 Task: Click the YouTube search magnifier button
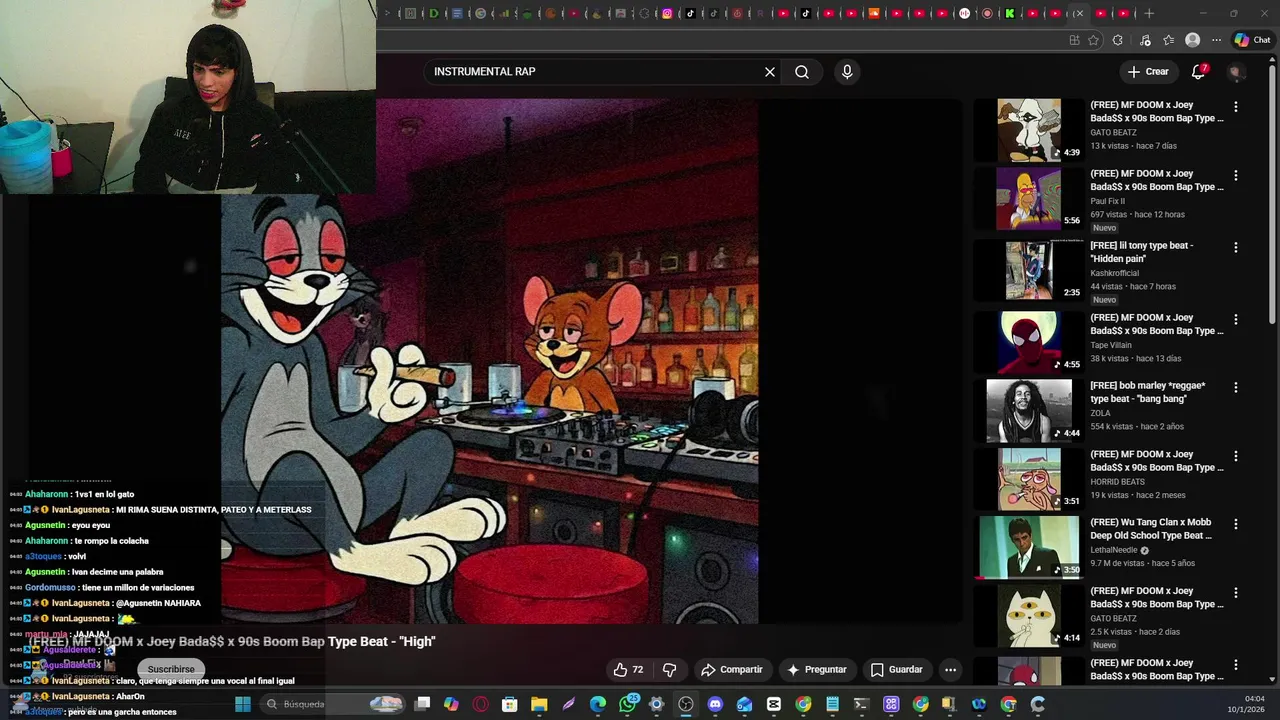point(802,72)
